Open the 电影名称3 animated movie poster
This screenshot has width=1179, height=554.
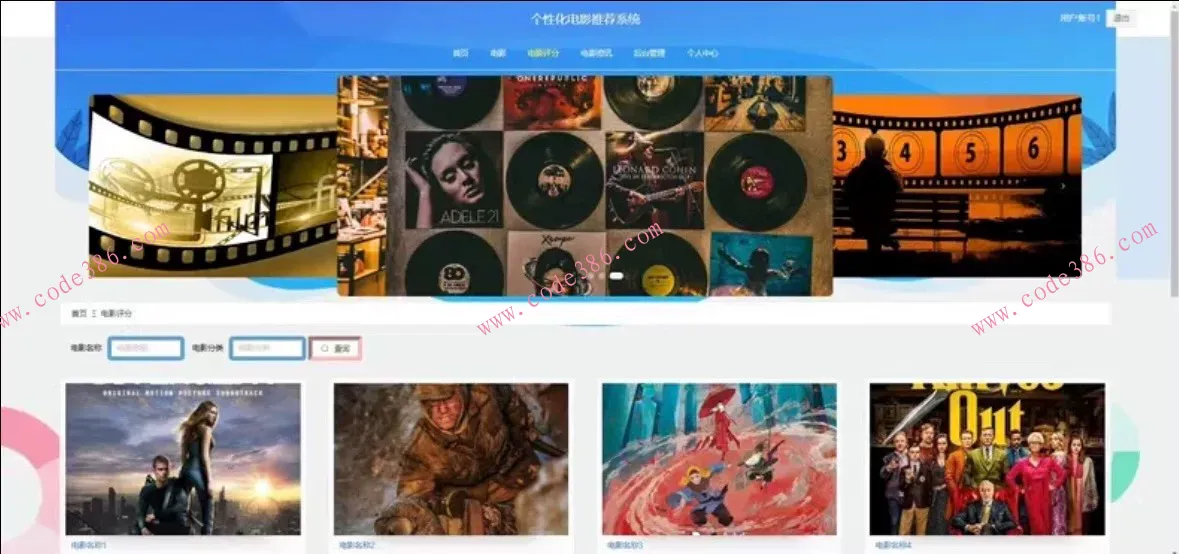720,459
